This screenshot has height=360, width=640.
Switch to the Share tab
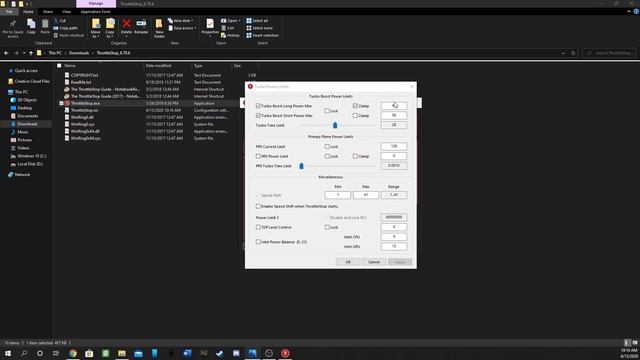coord(48,11)
